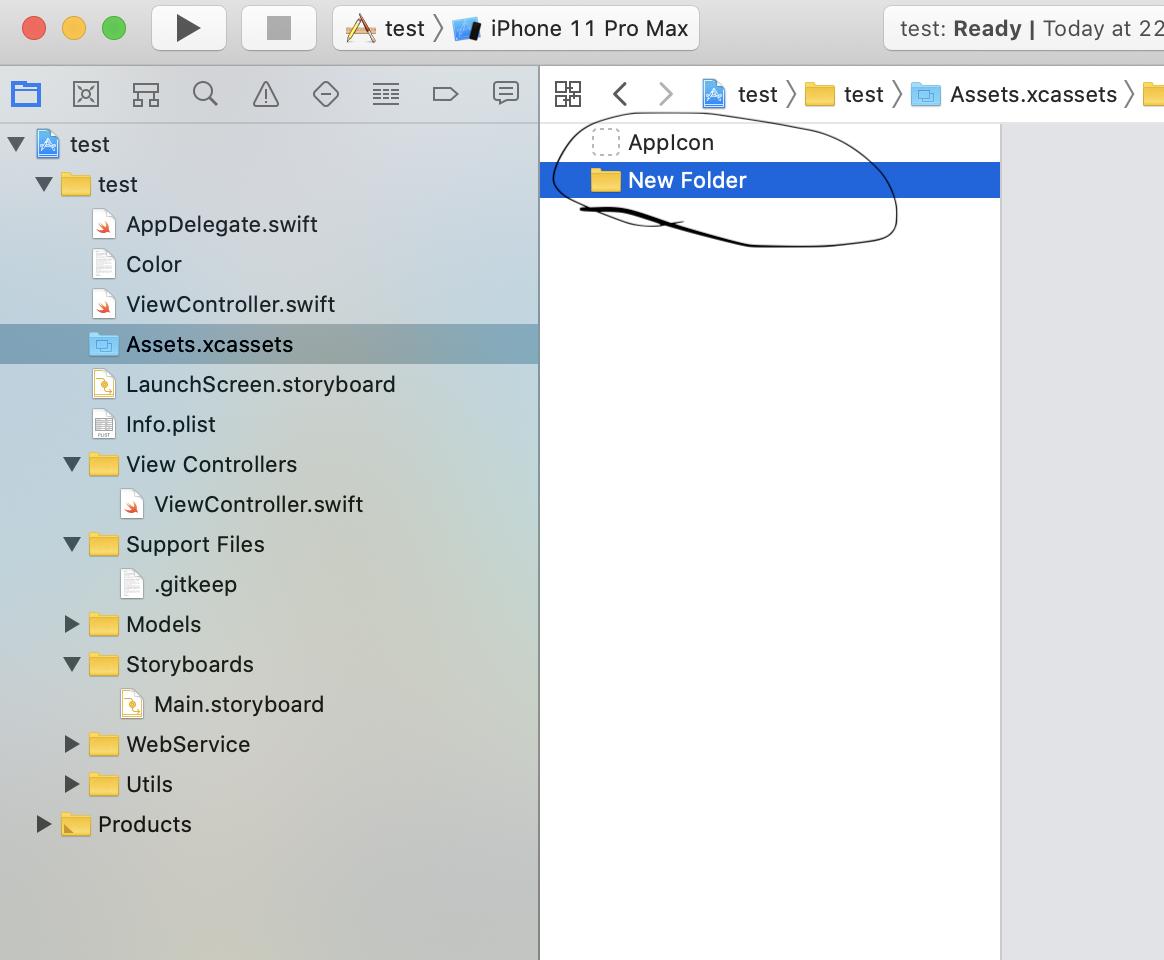Select the Utils folder
Image resolution: width=1164 pixels, height=960 pixels.
click(269, 785)
